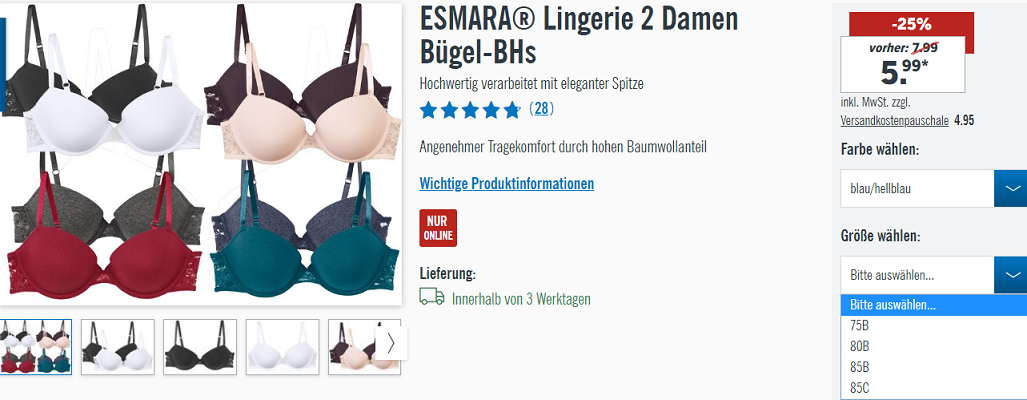Select the 'Bitte auswählen...' highlighted option
The width and height of the screenshot is (1027, 400).
click(x=934, y=305)
